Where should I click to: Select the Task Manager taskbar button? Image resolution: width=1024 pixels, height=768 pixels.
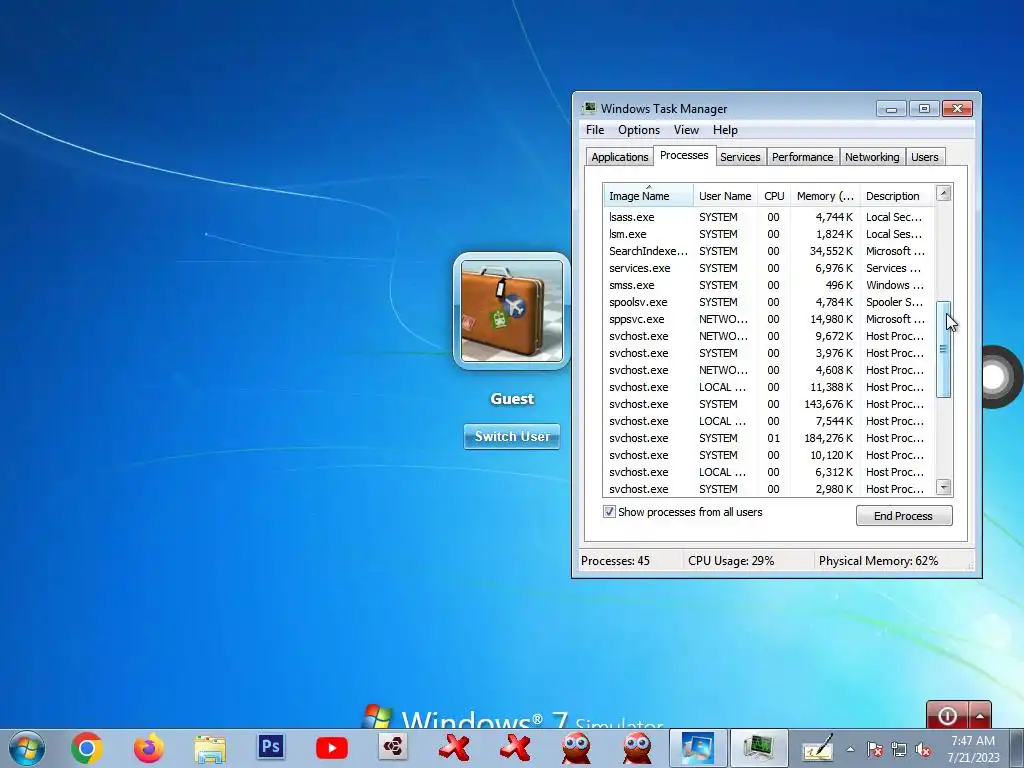[758, 748]
